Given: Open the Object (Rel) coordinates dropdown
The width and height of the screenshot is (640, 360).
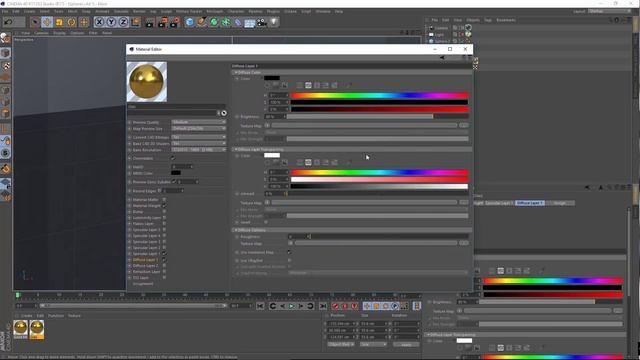Looking at the screenshot, I should [x=341, y=344].
